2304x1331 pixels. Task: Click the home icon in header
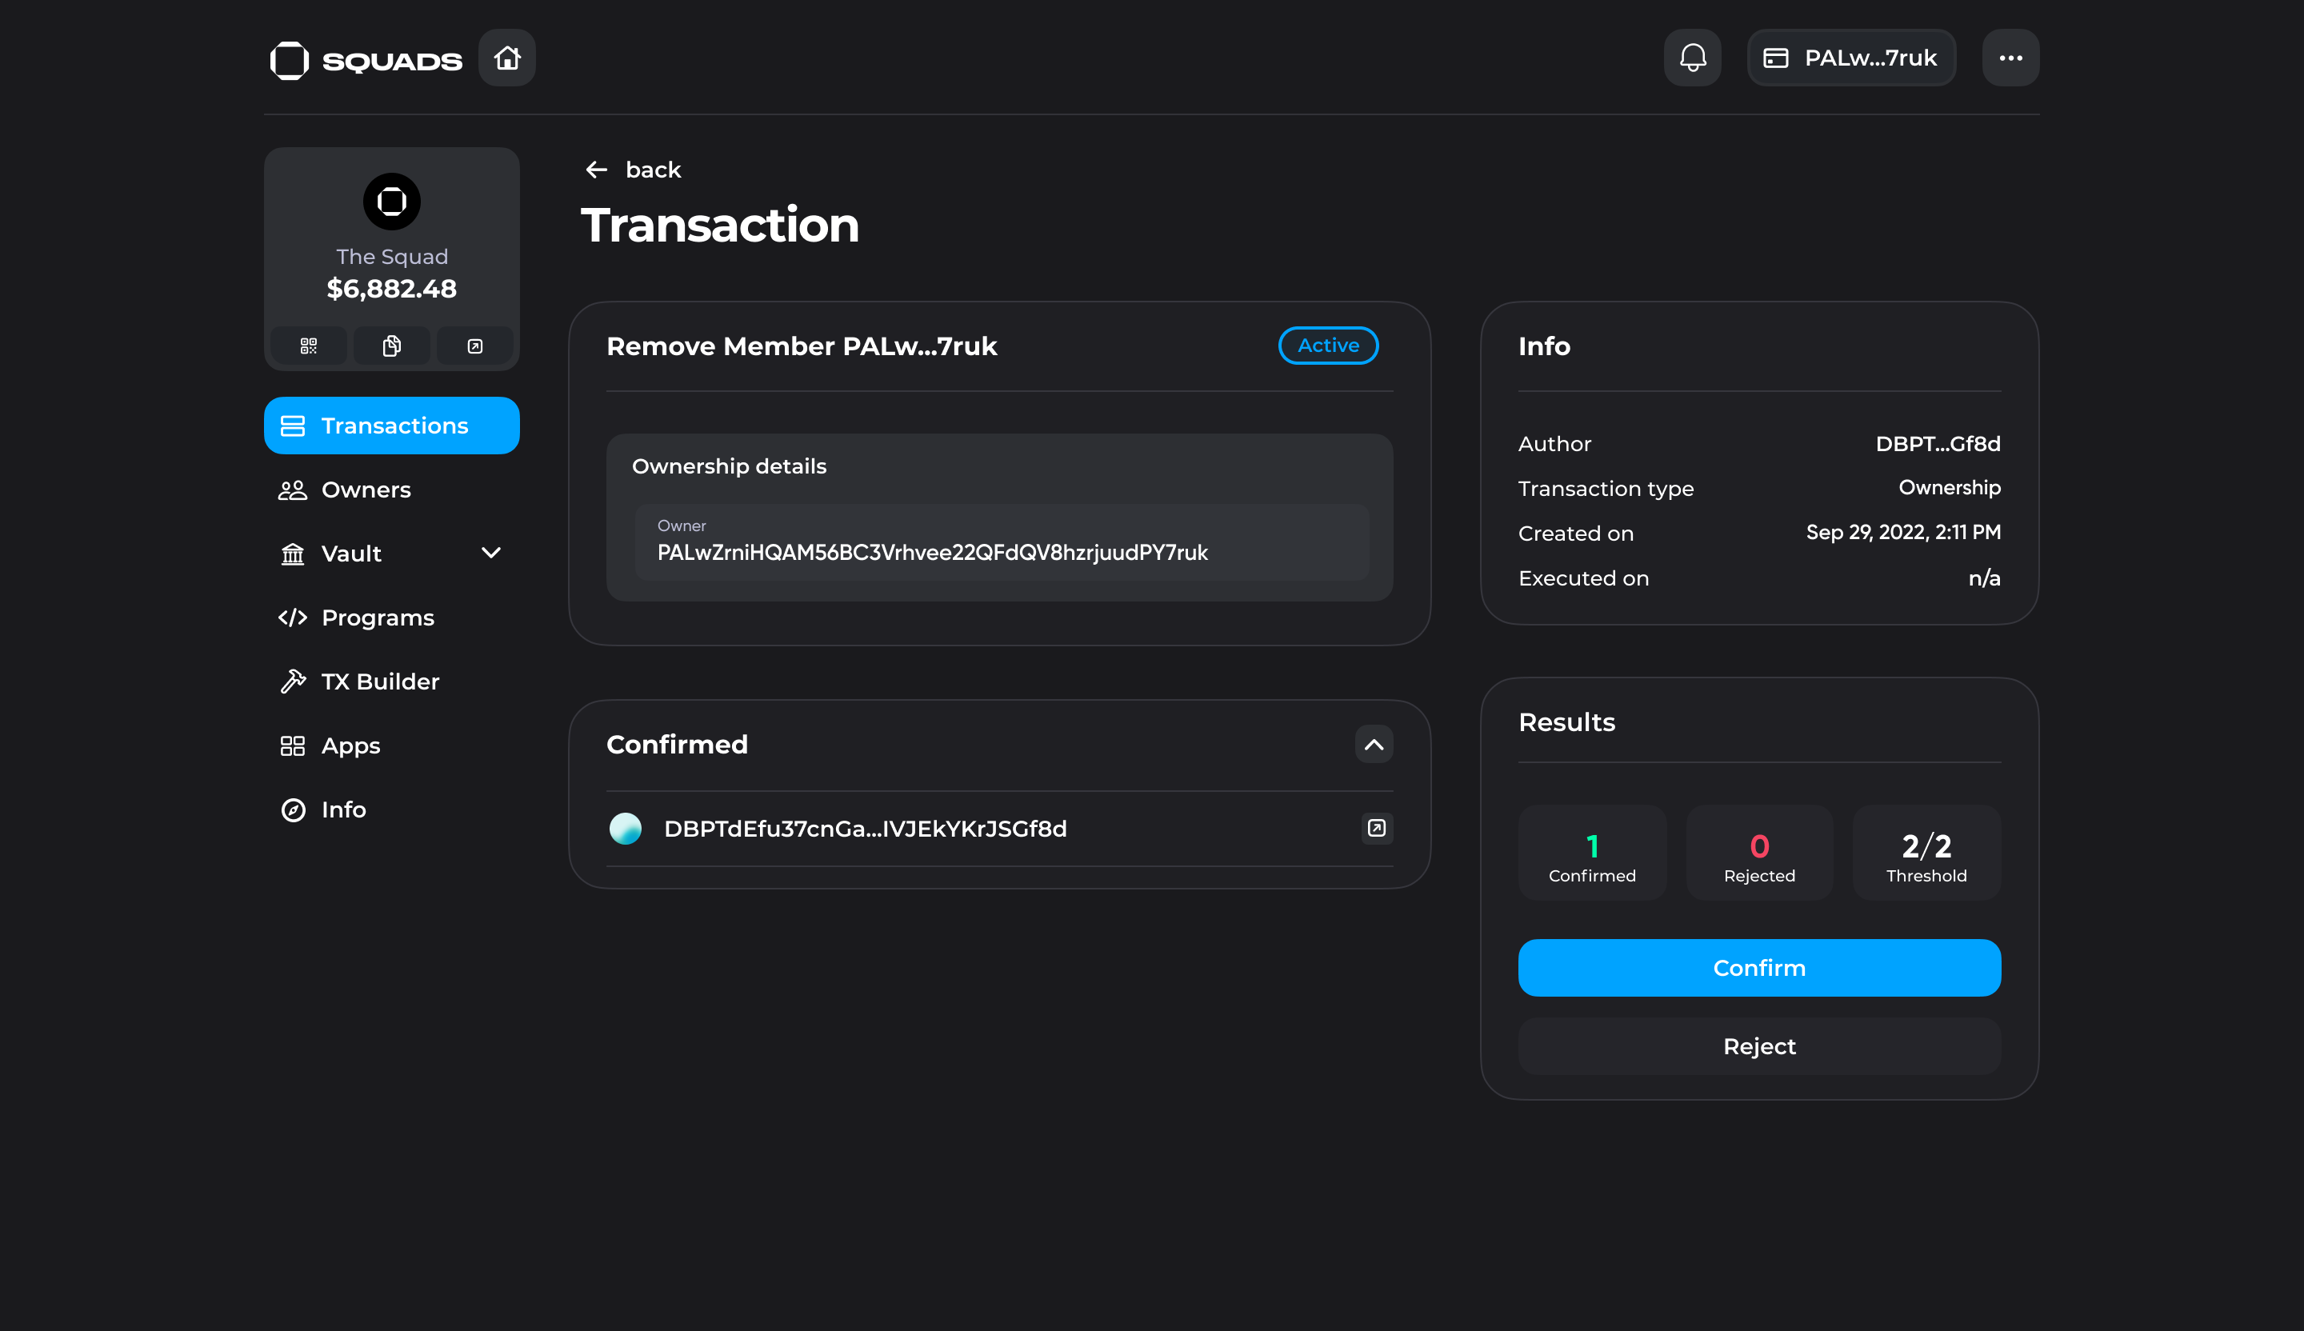[x=507, y=58]
